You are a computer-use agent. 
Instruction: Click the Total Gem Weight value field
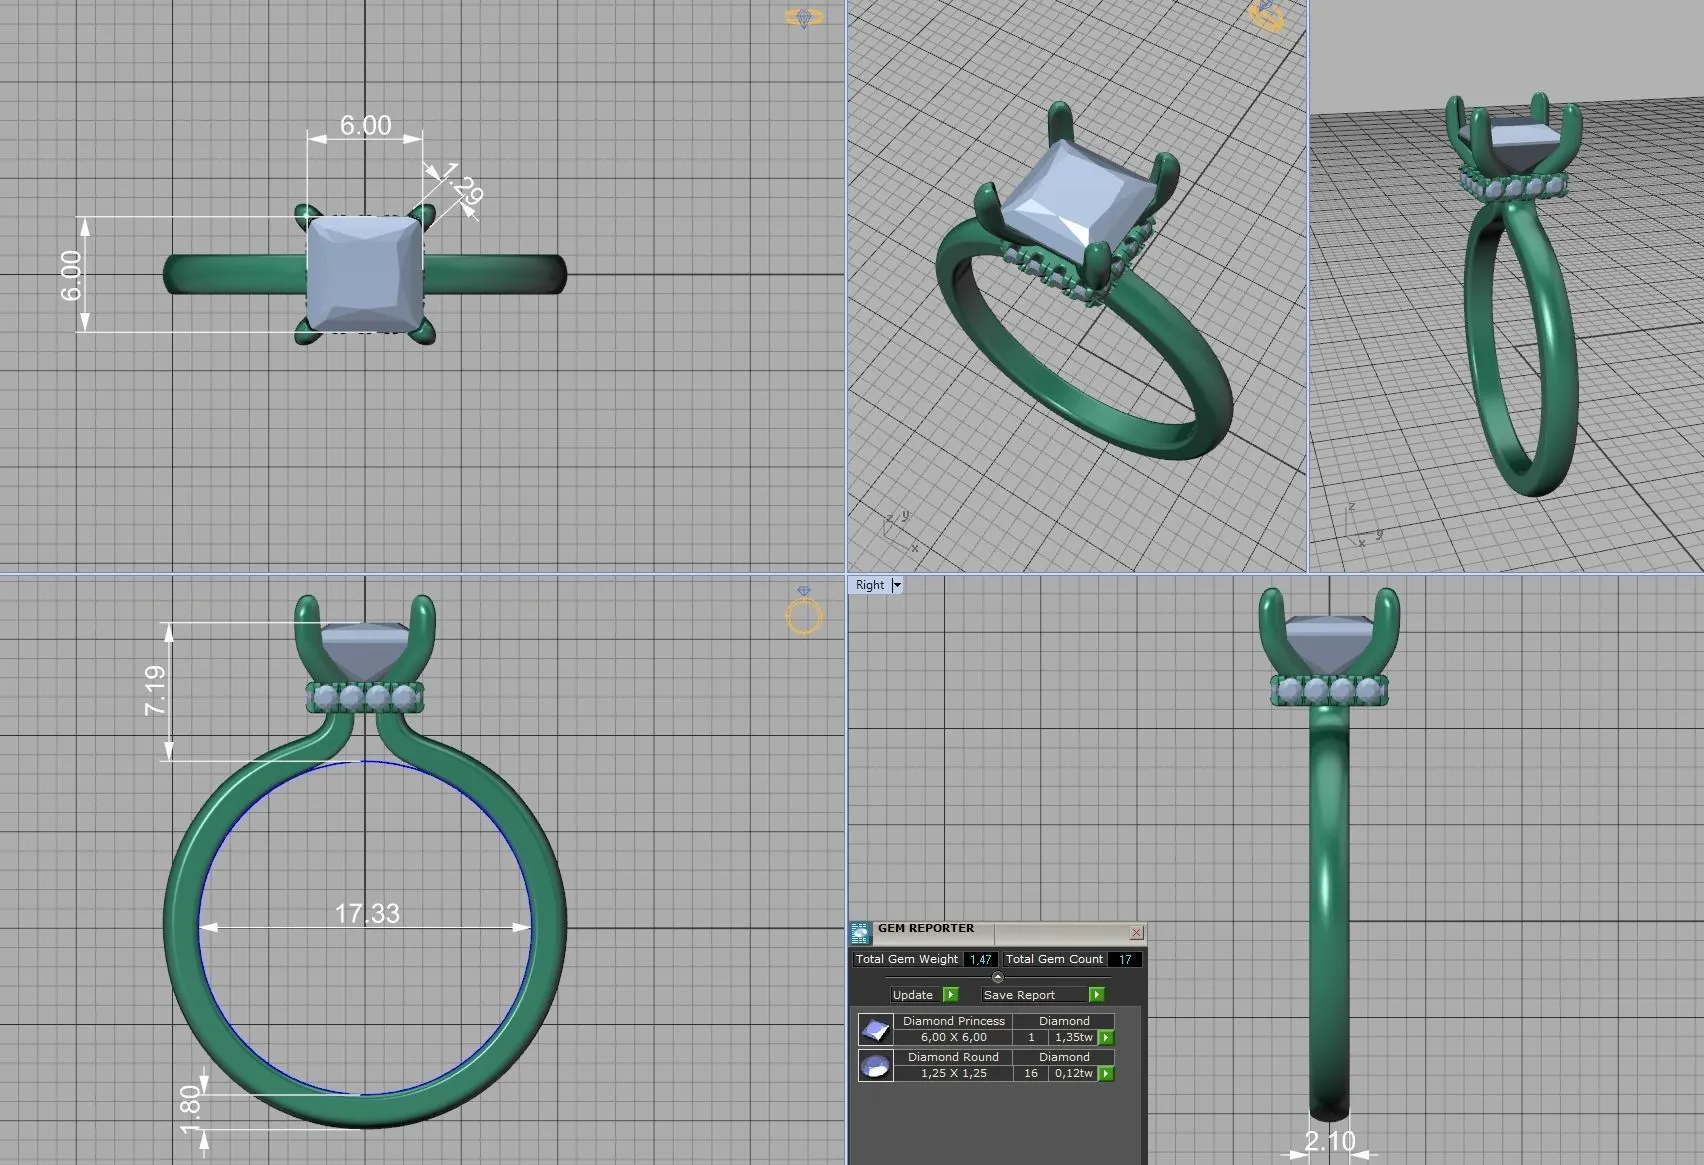980,960
